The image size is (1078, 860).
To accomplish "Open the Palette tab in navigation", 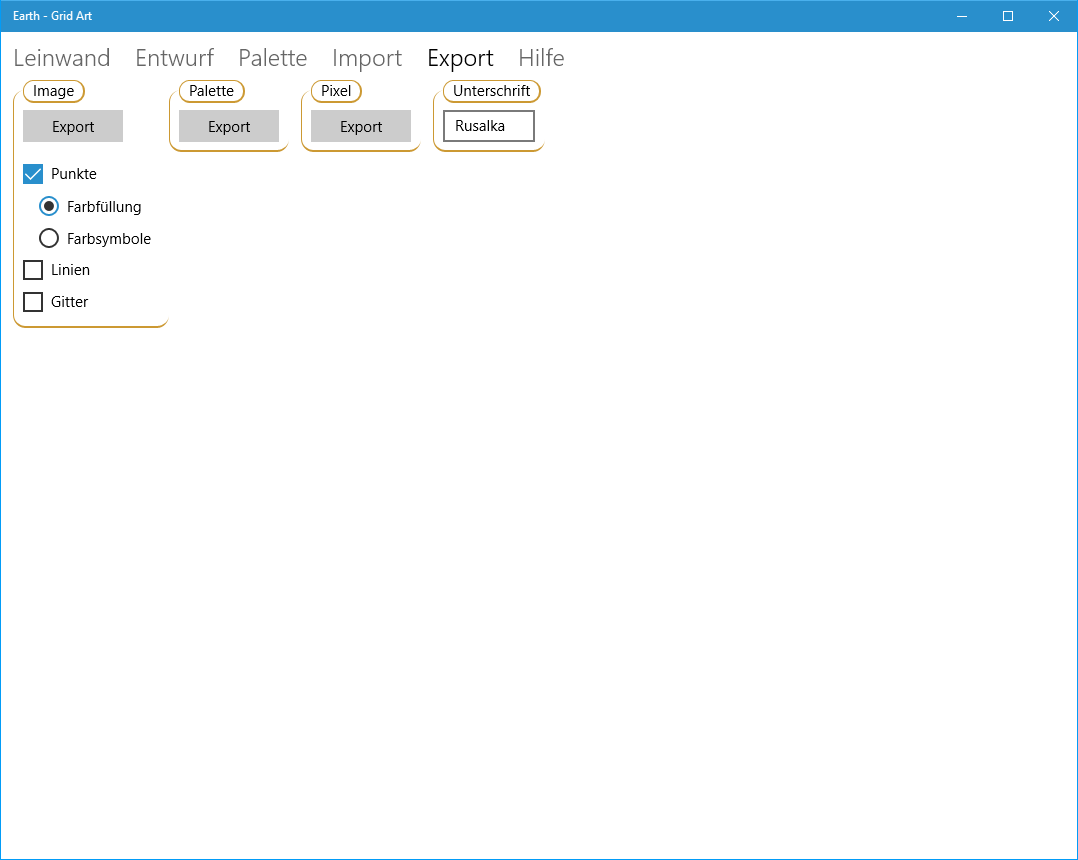I will point(273,58).
